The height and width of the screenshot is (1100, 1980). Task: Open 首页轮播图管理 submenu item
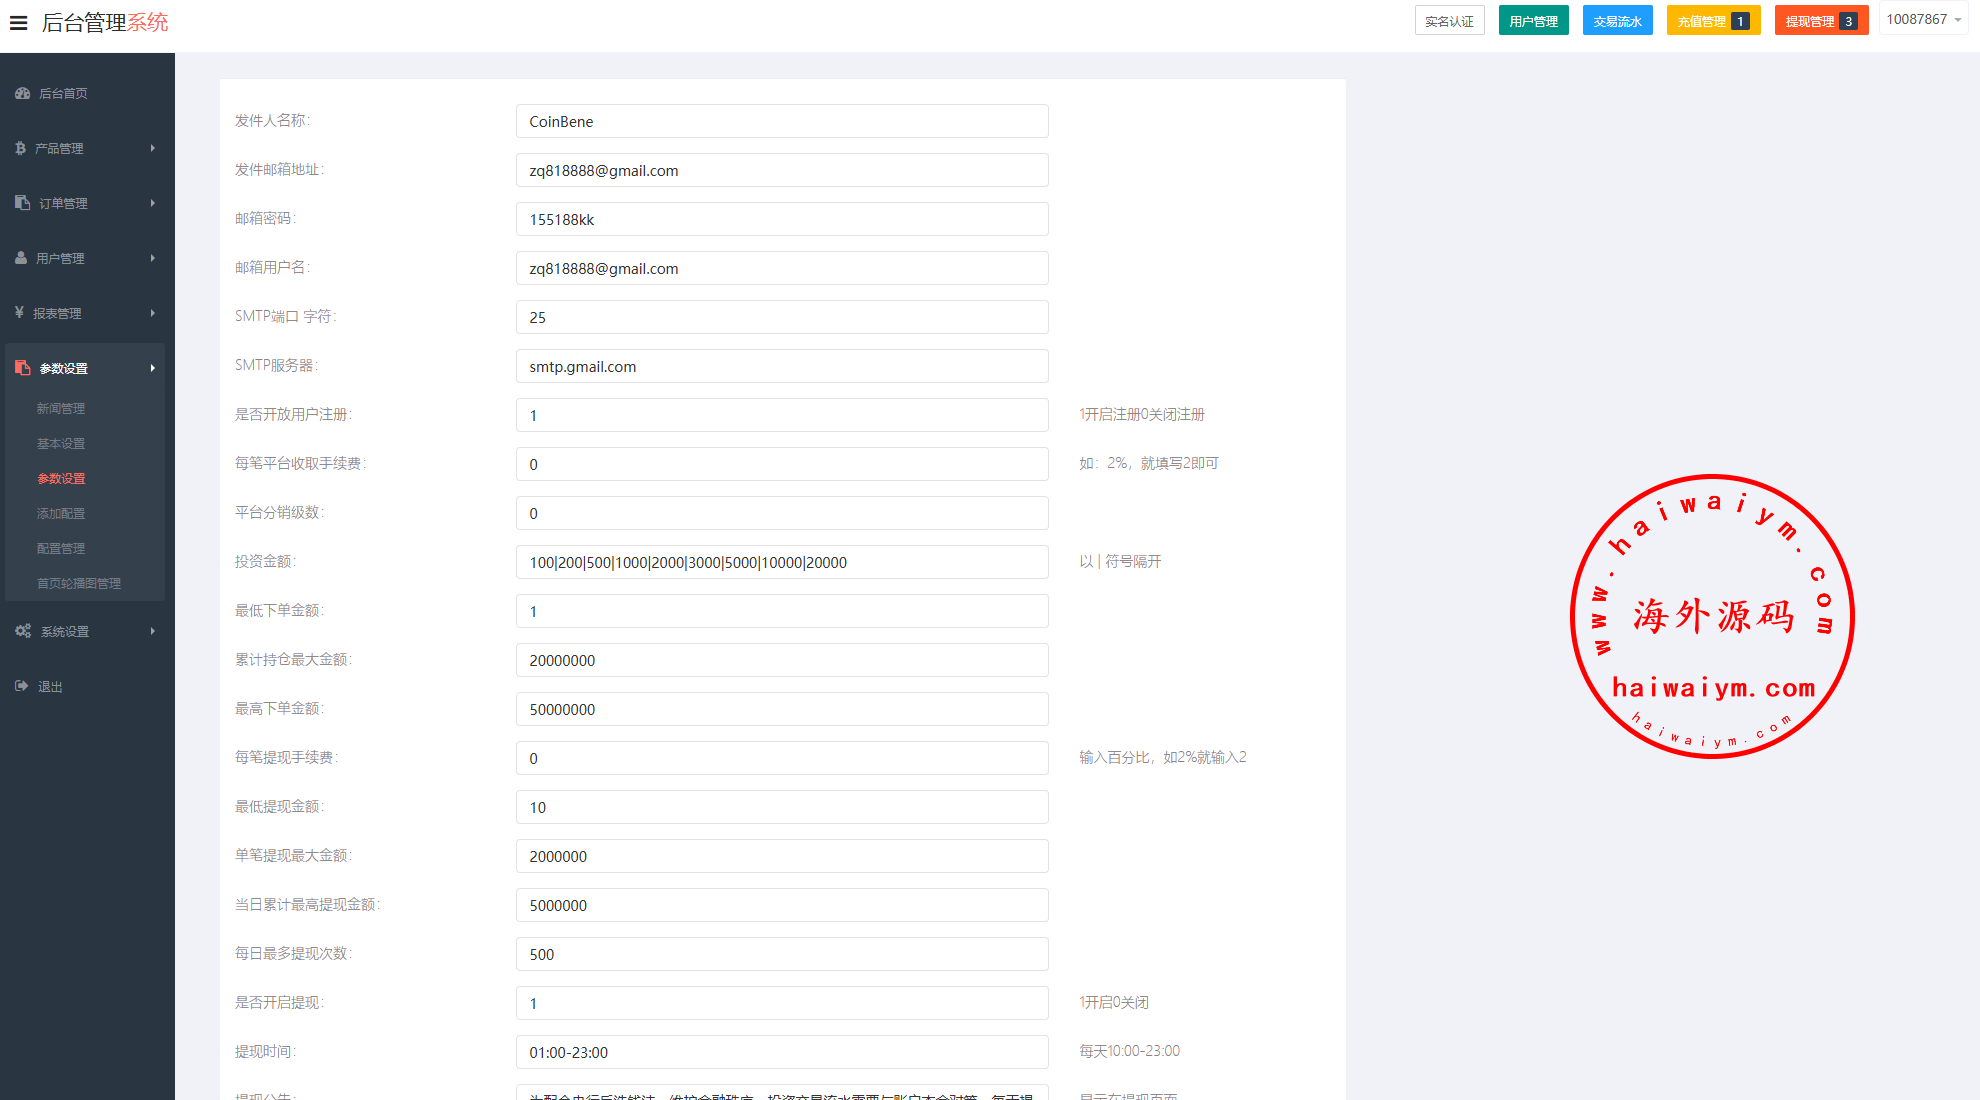click(x=79, y=583)
